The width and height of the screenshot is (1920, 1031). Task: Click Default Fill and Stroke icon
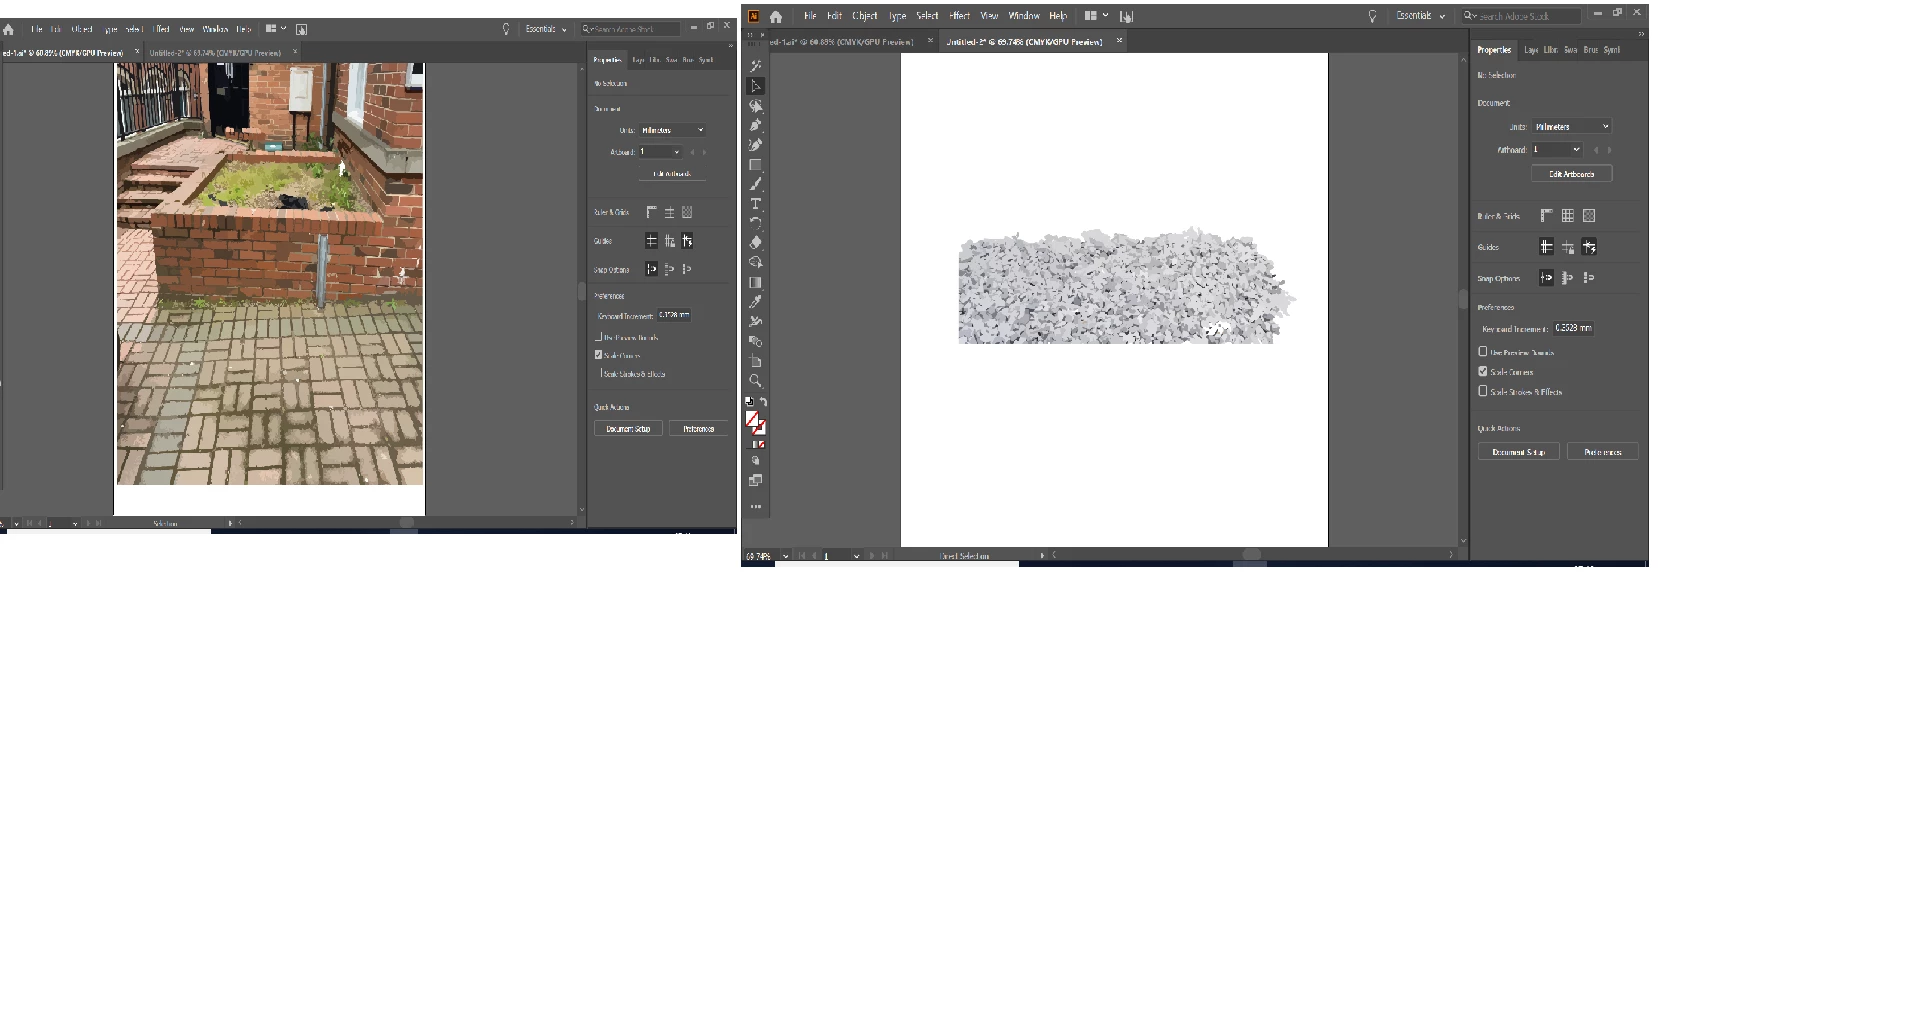(750, 402)
